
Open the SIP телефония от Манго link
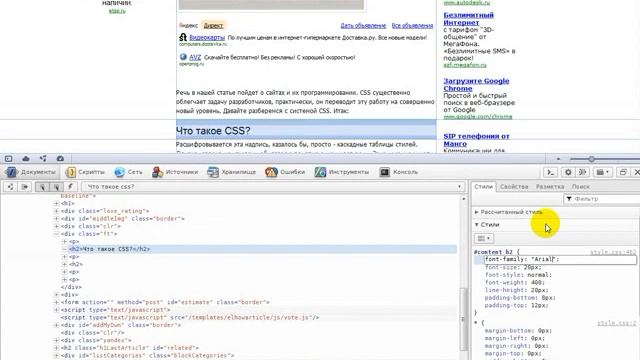point(476,140)
